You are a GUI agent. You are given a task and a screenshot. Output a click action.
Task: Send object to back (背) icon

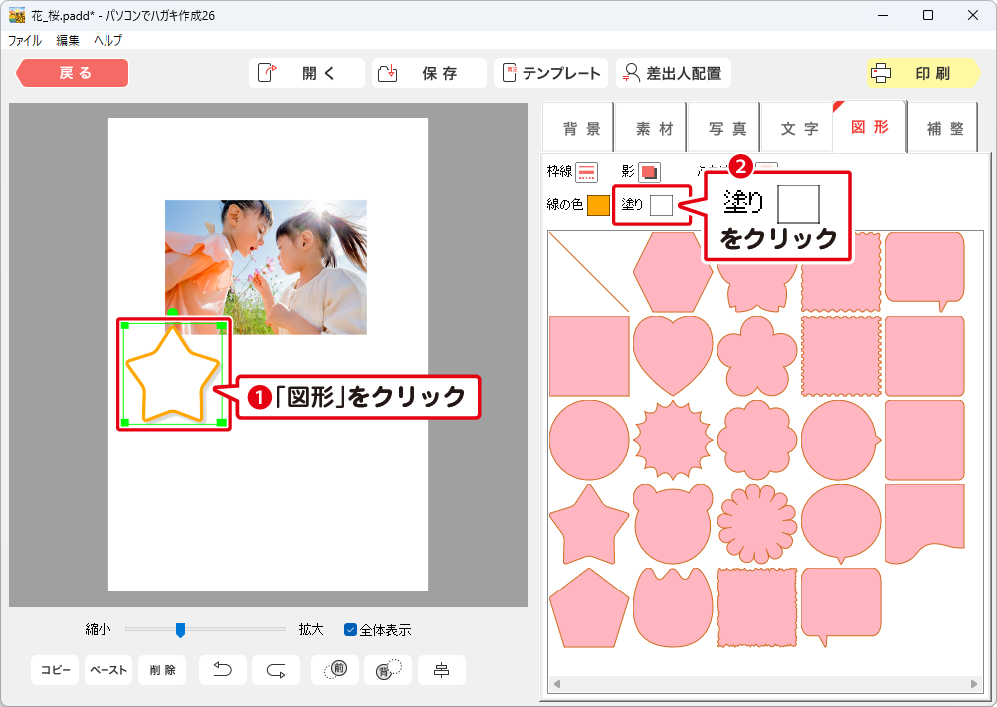coord(387,670)
